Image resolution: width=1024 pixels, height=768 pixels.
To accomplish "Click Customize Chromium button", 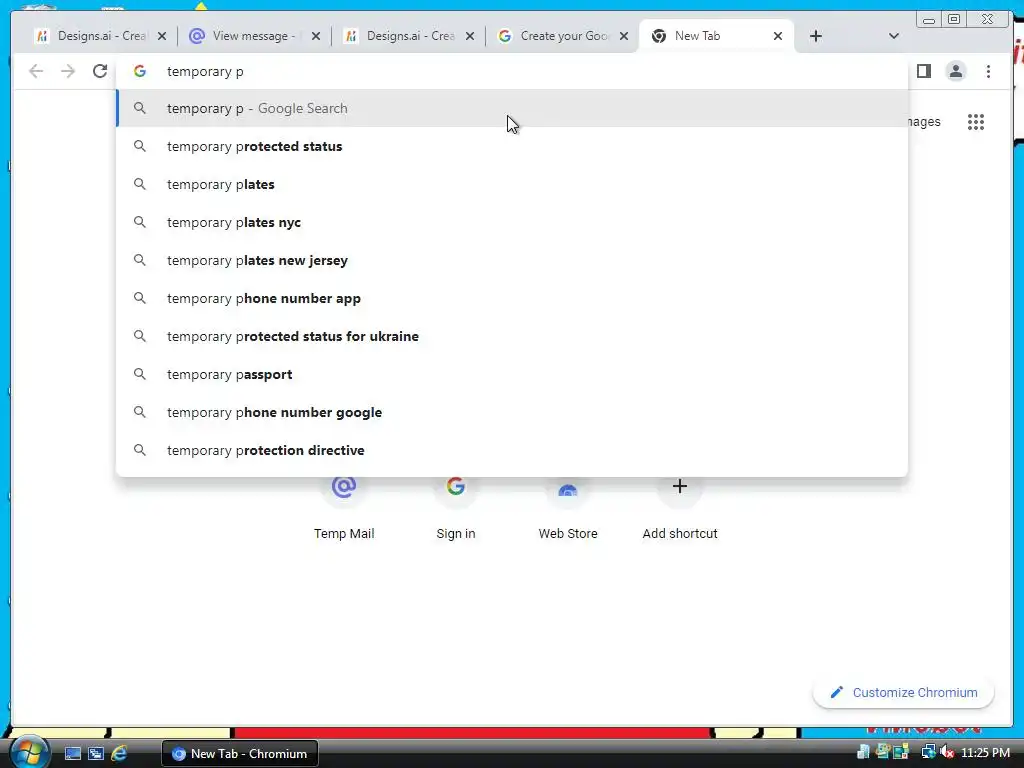I will point(903,692).
